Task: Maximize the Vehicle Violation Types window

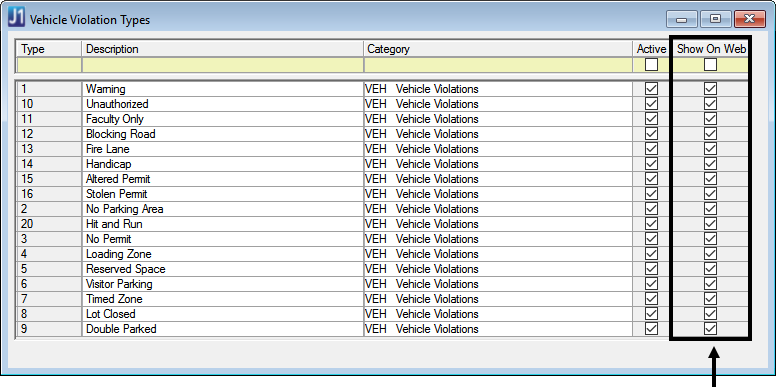Action: tap(715, 20)
